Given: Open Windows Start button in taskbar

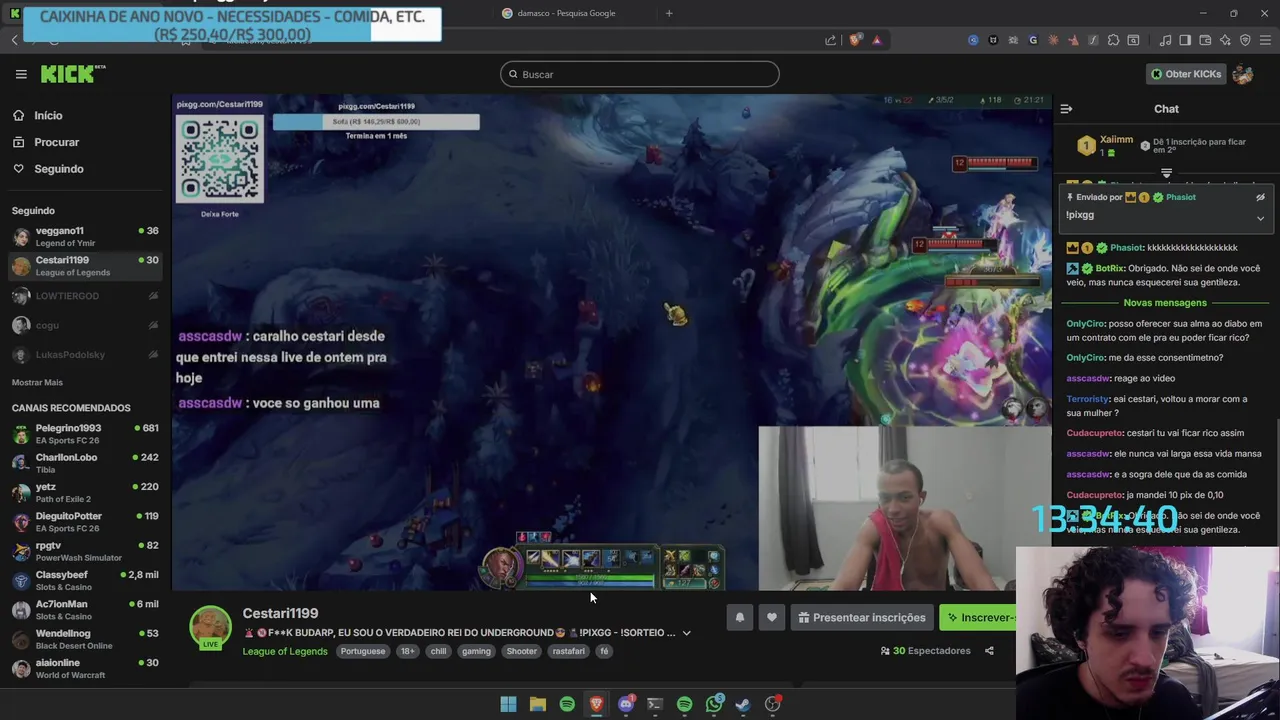Looking at the screenshot, I should [508, 704].
